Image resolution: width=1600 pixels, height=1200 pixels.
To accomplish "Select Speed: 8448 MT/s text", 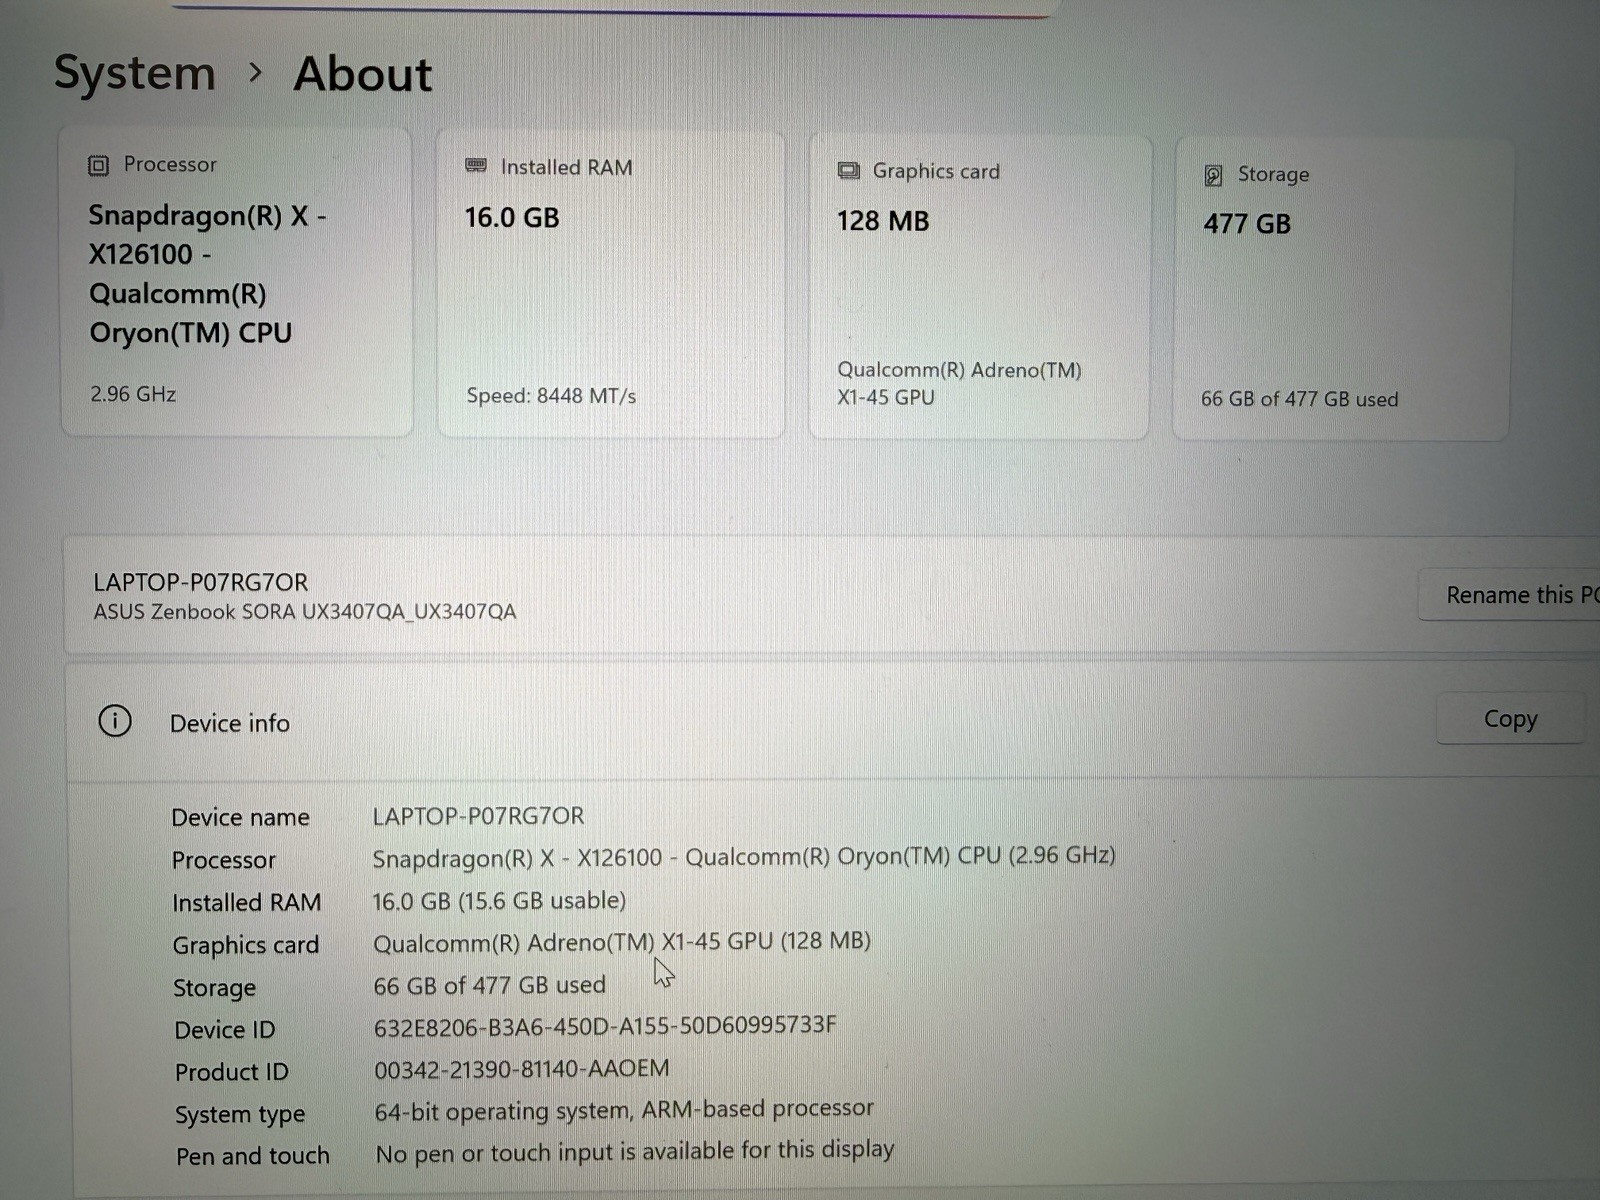I will pos(551,396).
